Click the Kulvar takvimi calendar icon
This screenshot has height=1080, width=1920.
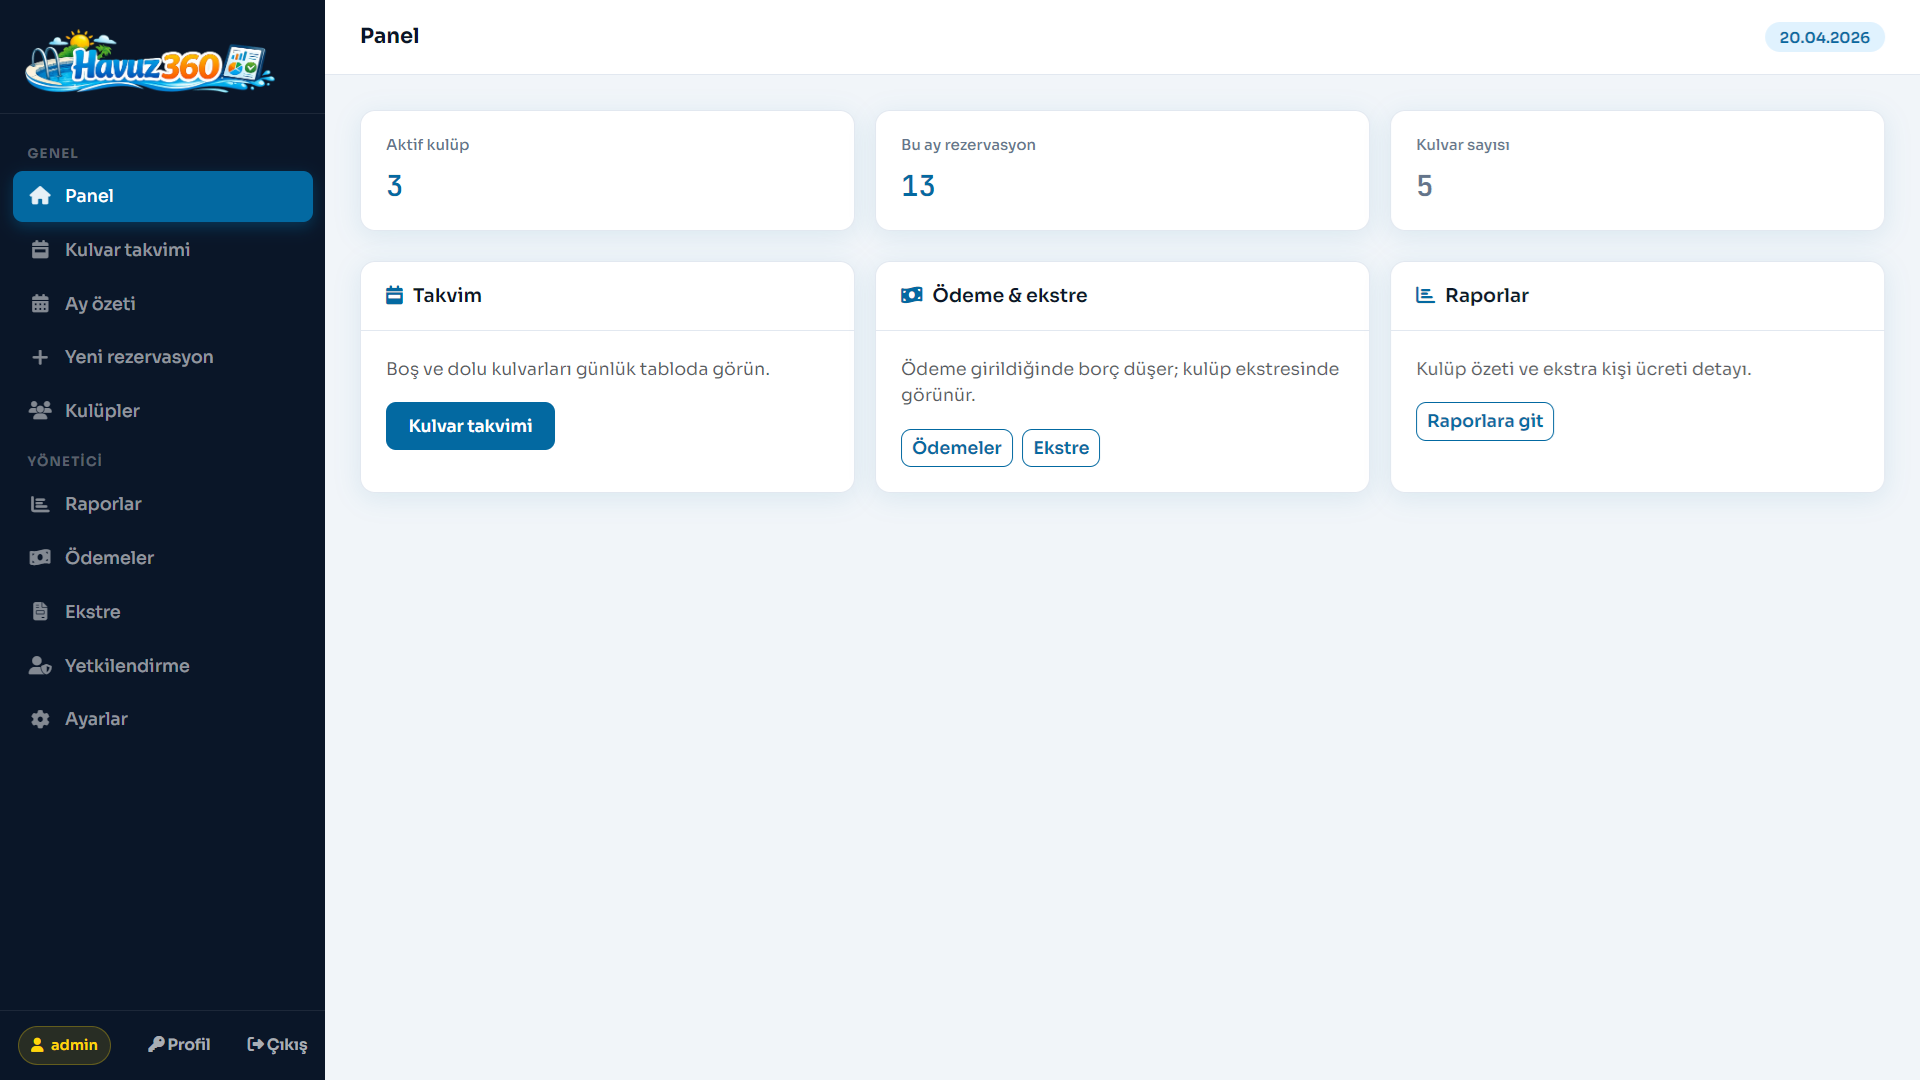click(40, 250)
